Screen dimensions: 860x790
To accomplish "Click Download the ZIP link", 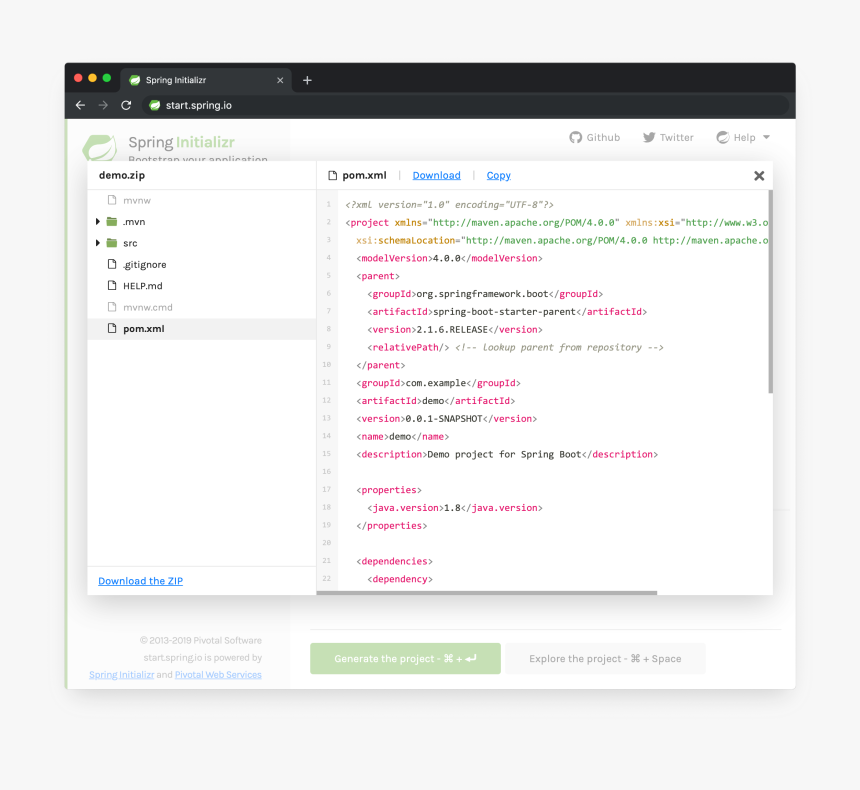I will (140, 581).
